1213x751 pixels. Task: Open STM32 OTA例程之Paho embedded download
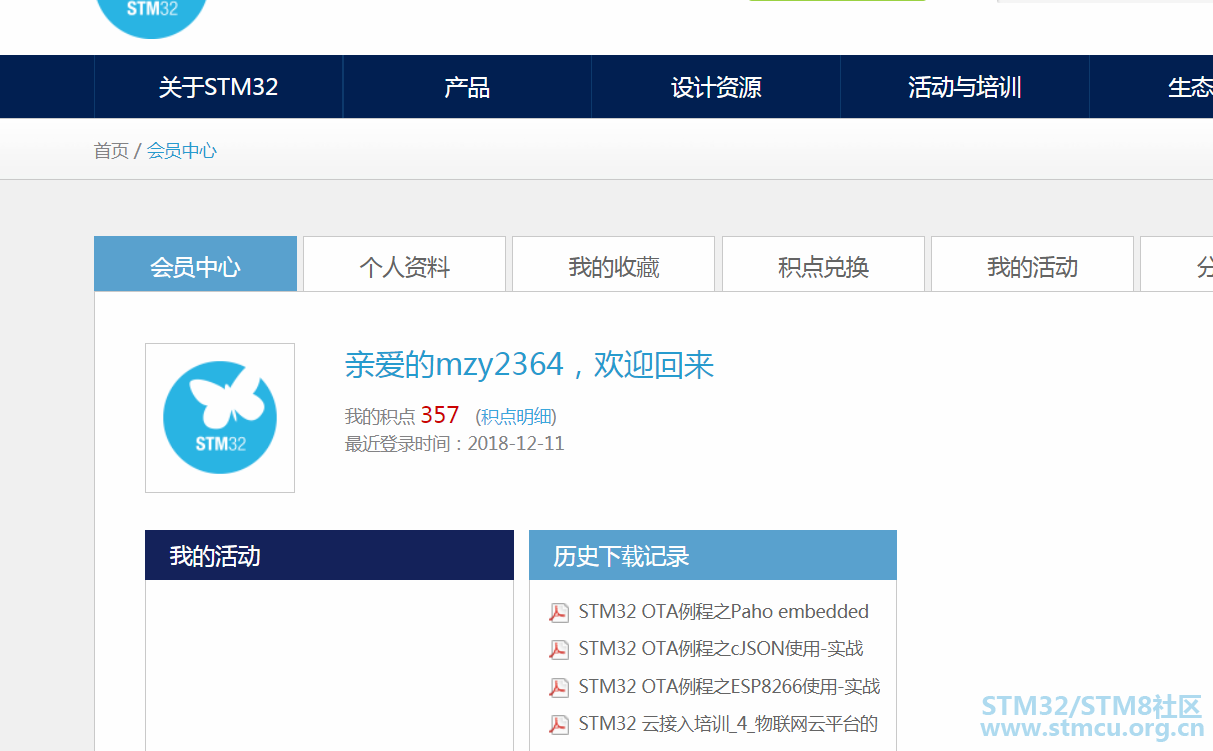pyautogui.click(x=724, y=612)
